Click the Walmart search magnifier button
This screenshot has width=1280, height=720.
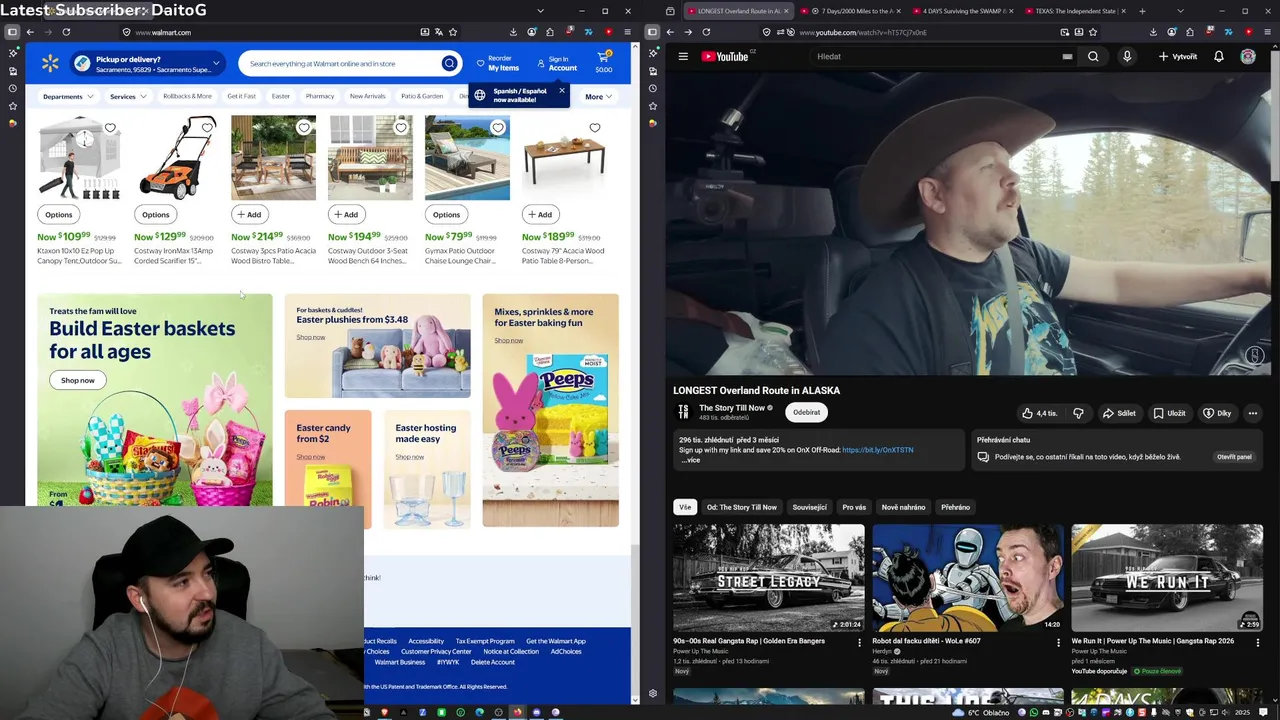coord(450,64)
